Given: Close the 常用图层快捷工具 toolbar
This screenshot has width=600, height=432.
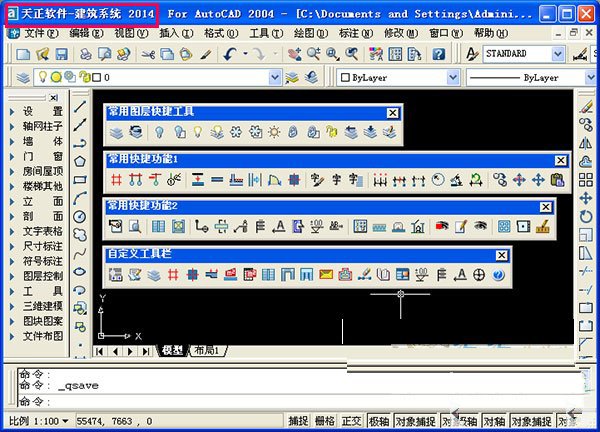Looking at the screenshot, I should pos(393,113).
